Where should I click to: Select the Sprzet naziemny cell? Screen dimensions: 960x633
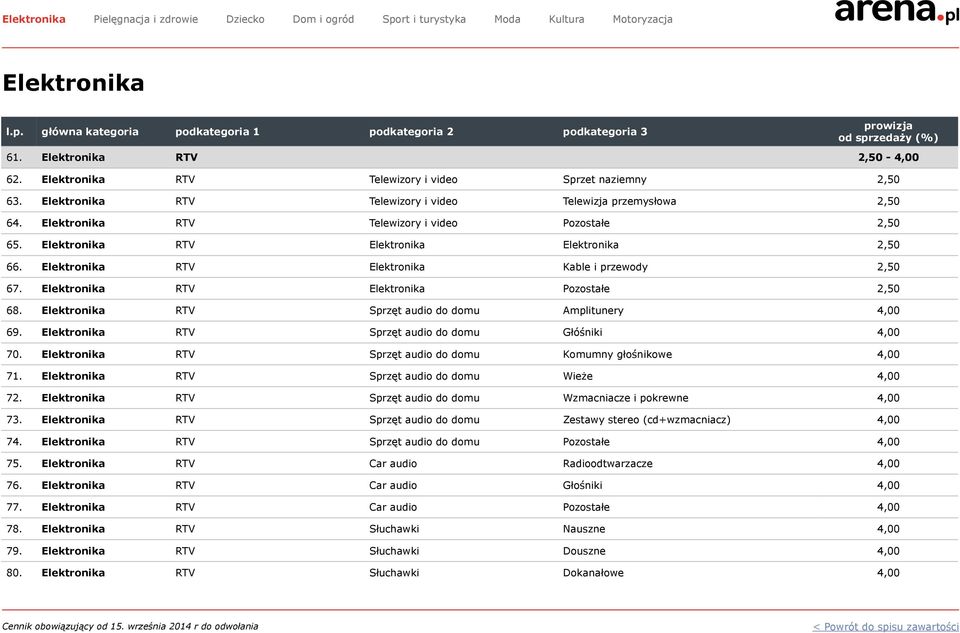click(x=604, y=179)
